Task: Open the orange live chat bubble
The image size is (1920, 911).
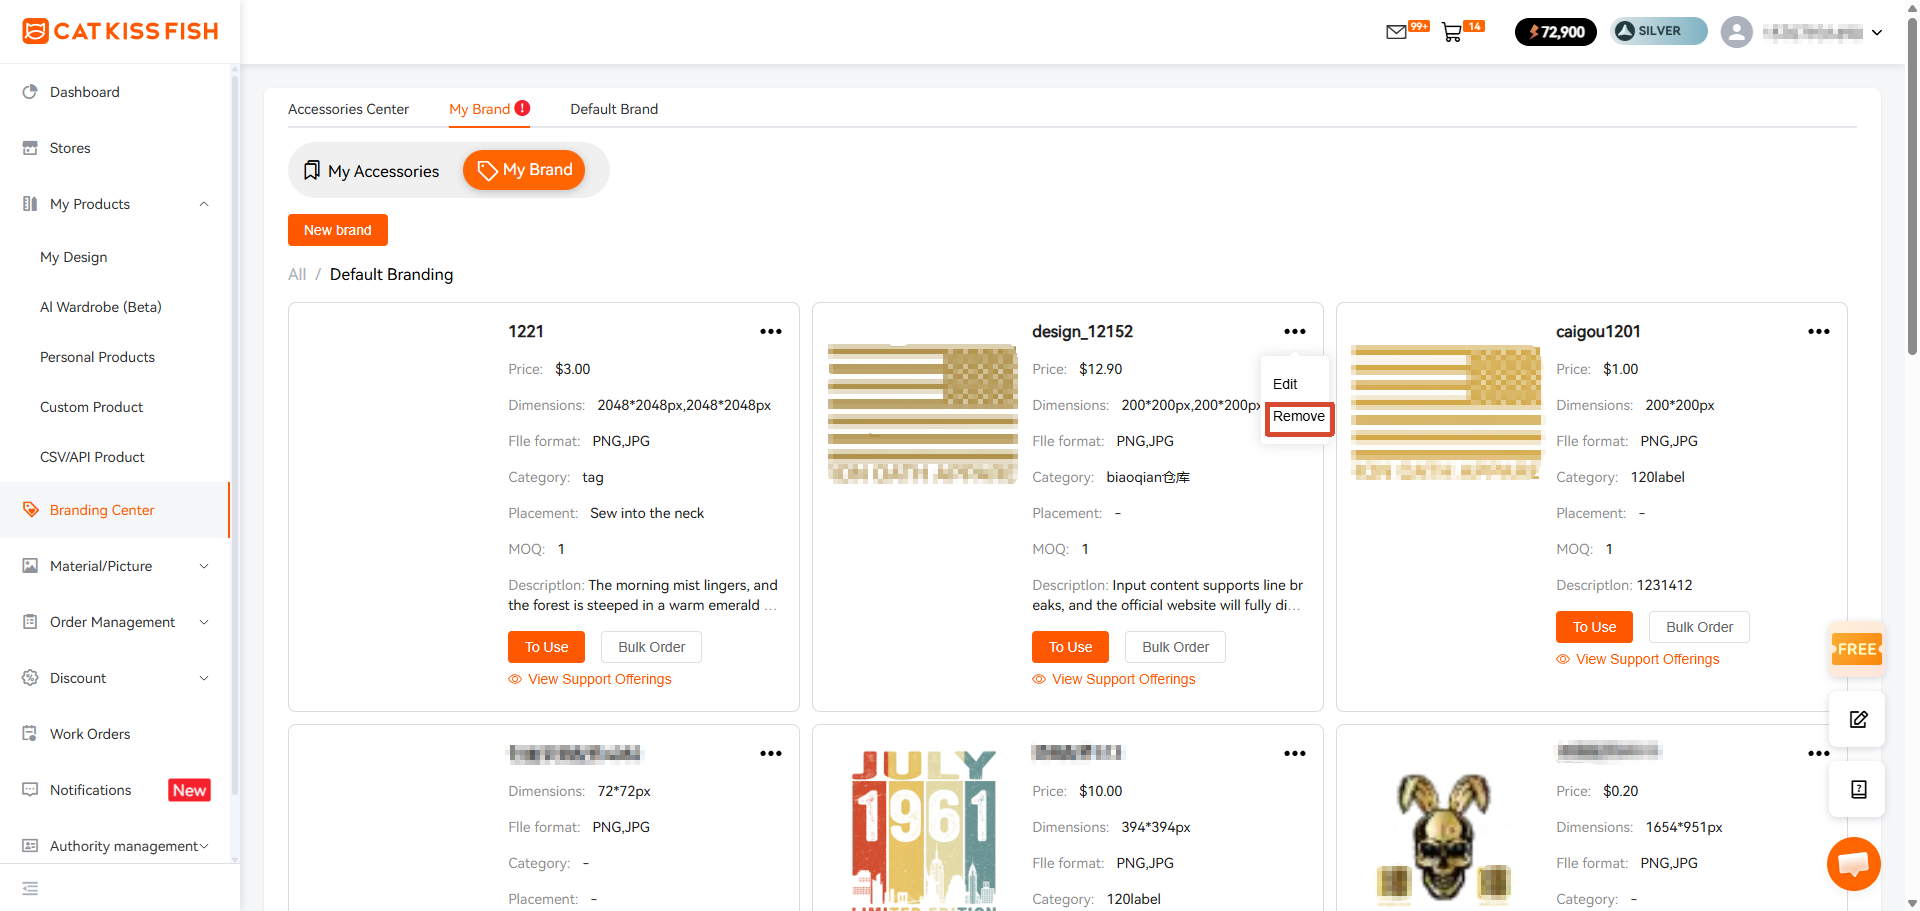Action: click(x=1854, y=864)
